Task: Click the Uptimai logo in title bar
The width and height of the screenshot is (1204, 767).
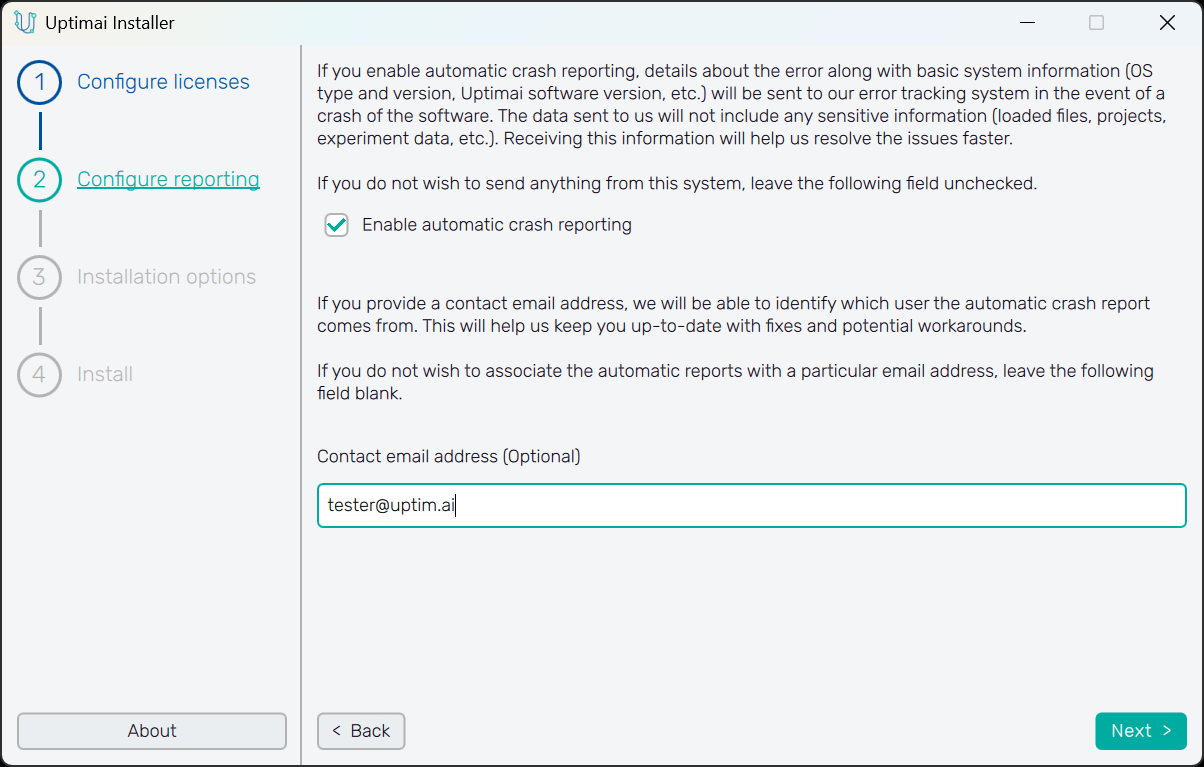Action: click(x=25, y=22)
